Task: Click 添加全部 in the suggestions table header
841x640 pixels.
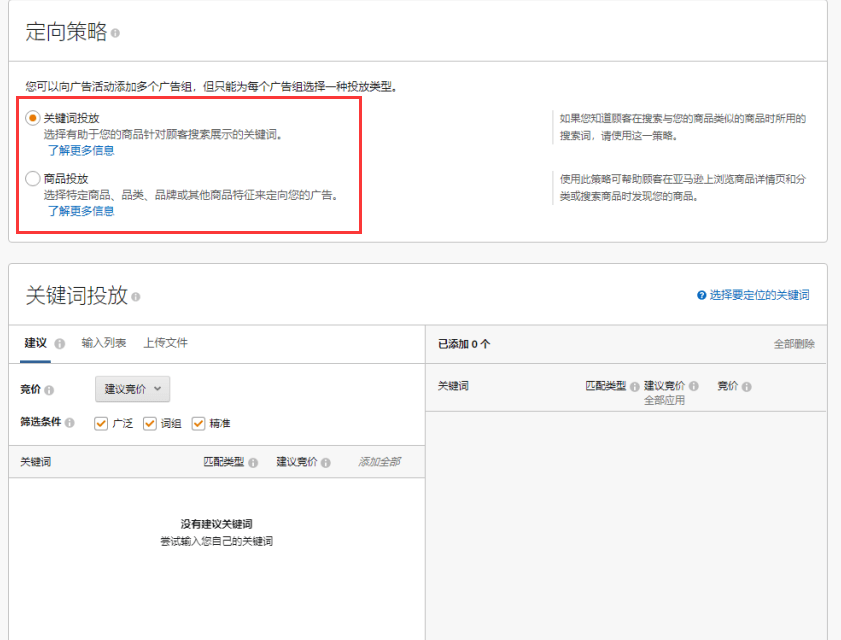Action: click(x=379, y=462)
